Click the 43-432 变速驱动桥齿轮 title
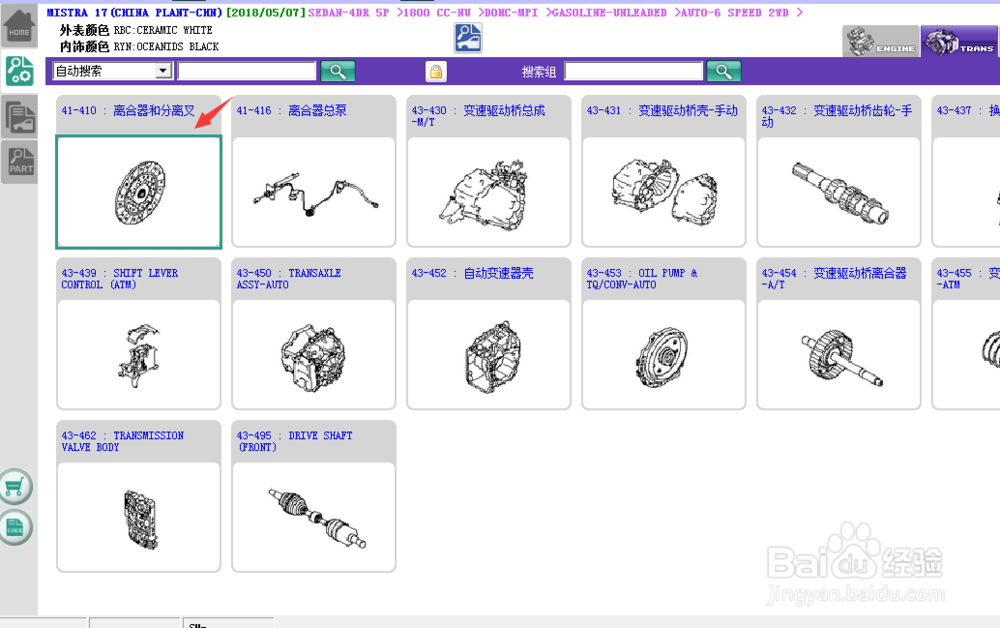 [x=837, y=115]
